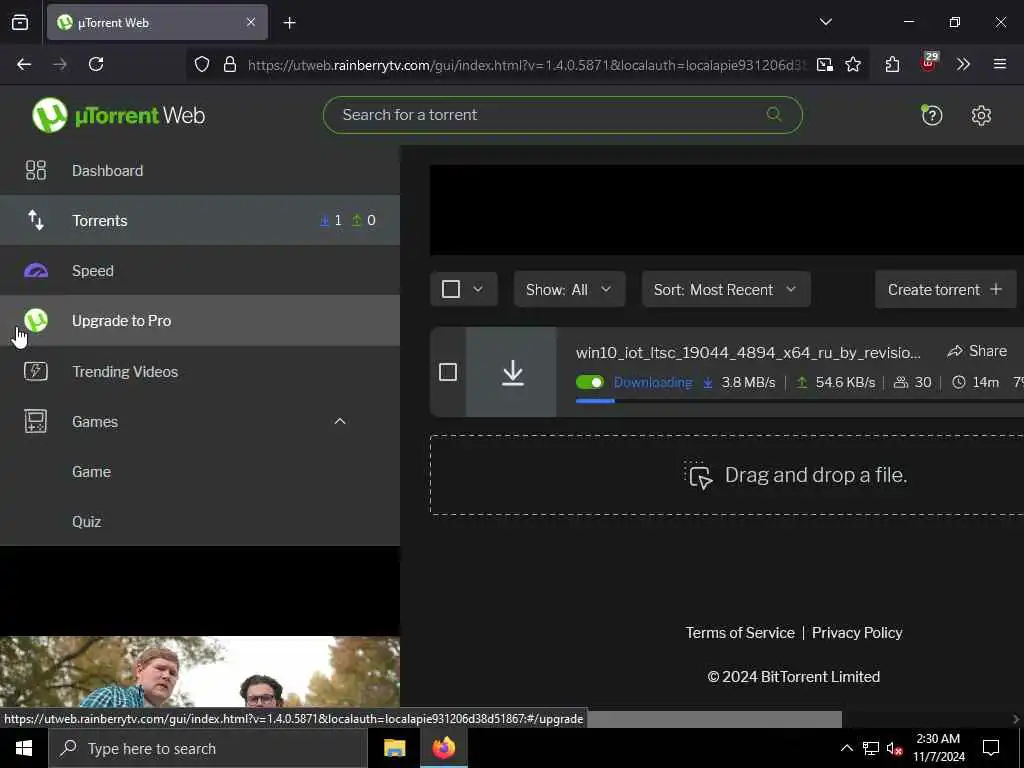Click the padlock site info icon
This screenshot has height=768, width=1024.
point(229,64)
